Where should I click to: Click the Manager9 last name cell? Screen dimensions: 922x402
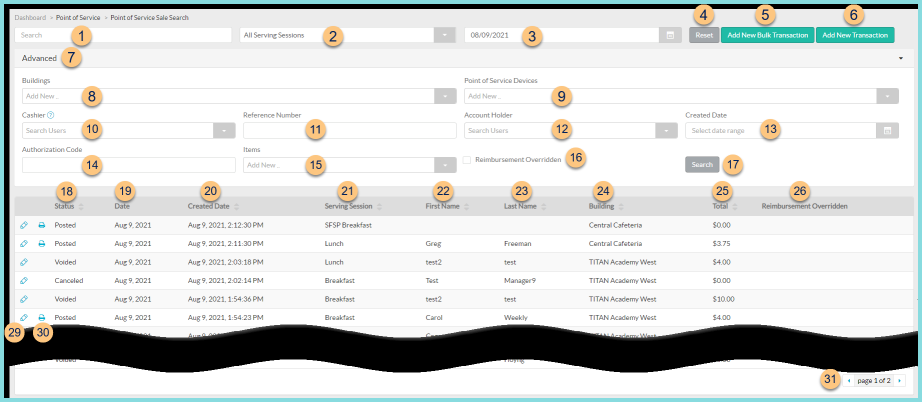pos(520,280)
